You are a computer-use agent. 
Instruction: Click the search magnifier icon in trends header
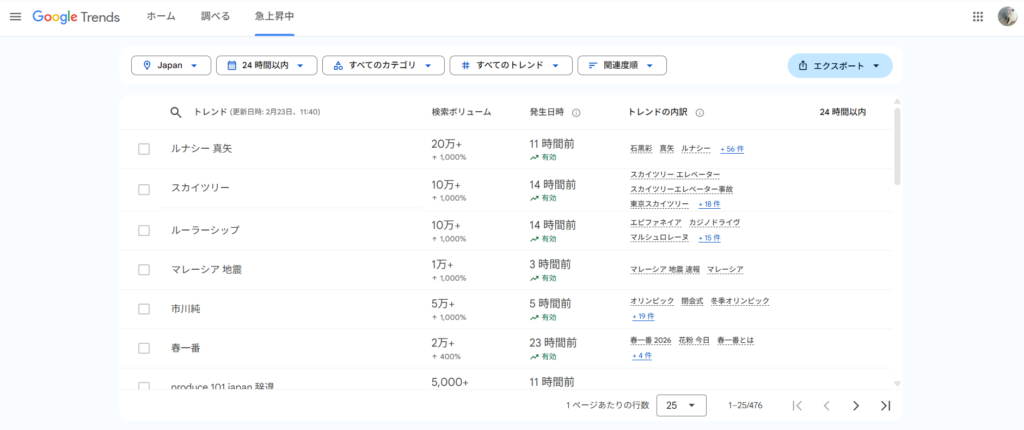pos(176,113)
